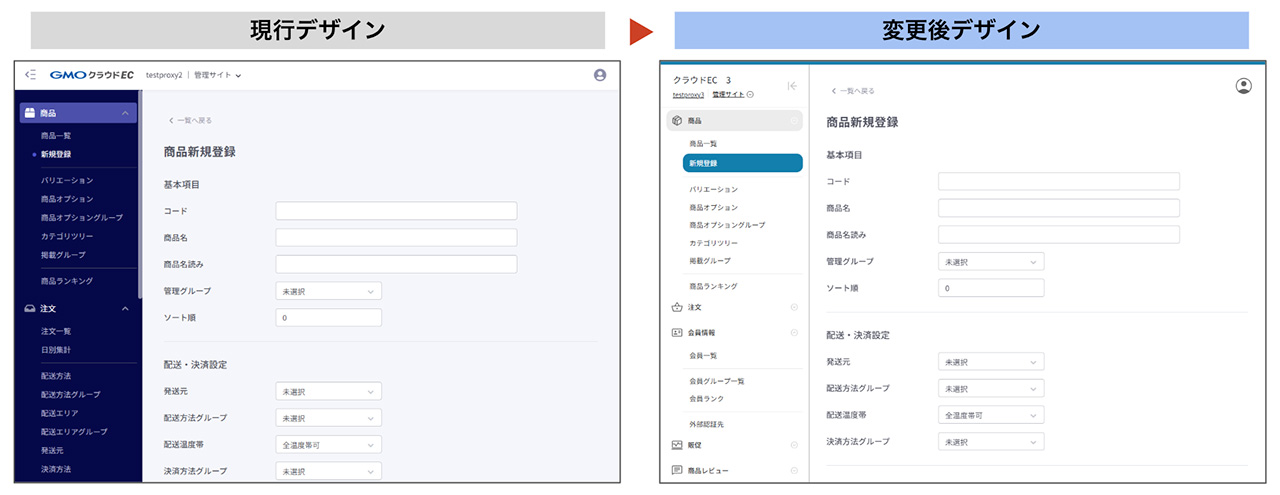This screenshot has height=495, width=1280.
Task: Open the 管理サイト dropdown in current design header
Action: (x=218, y=75)
